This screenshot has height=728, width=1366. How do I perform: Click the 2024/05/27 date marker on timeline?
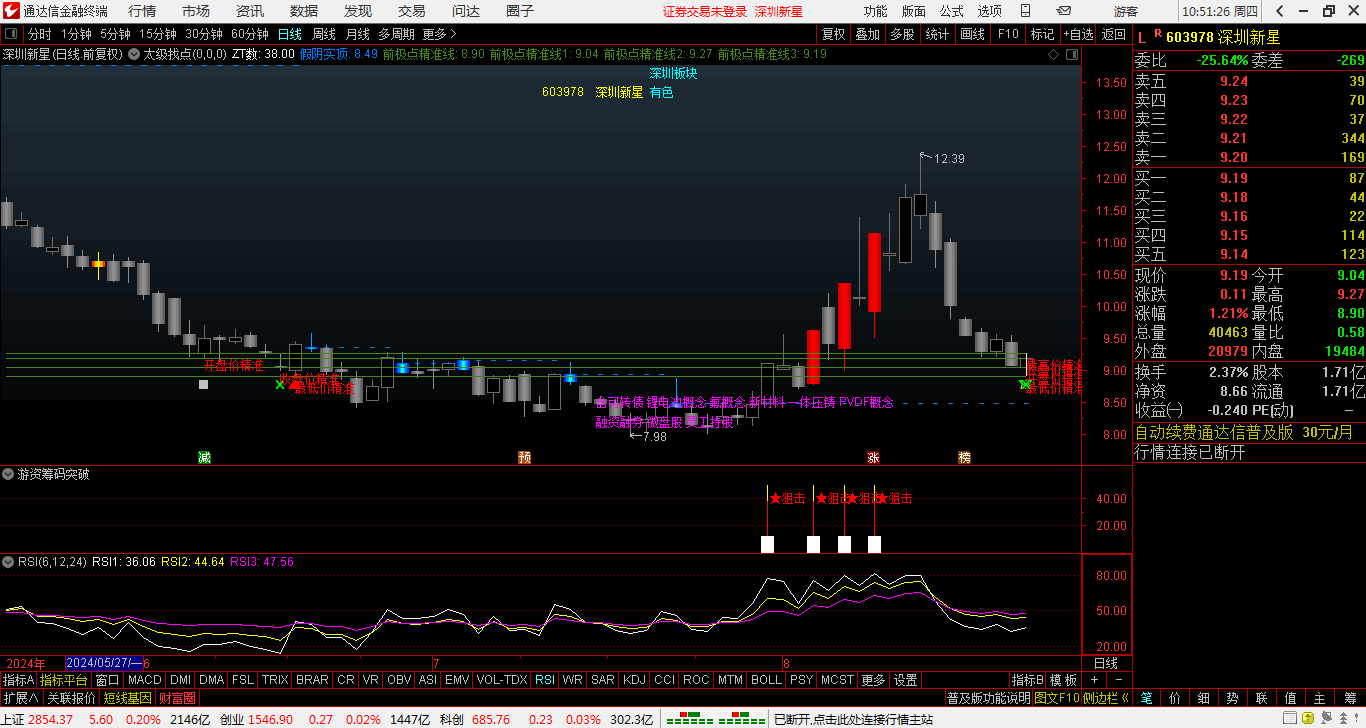pyautogui.click(x=104, y=663)
